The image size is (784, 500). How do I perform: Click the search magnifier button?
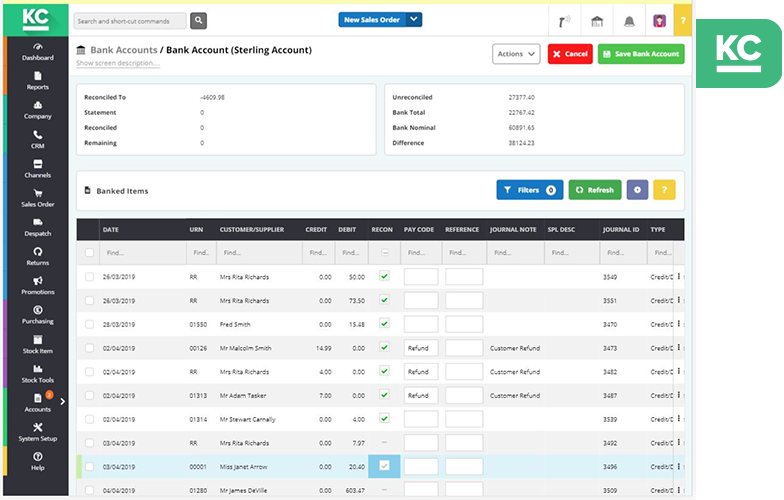coord(198,20)
